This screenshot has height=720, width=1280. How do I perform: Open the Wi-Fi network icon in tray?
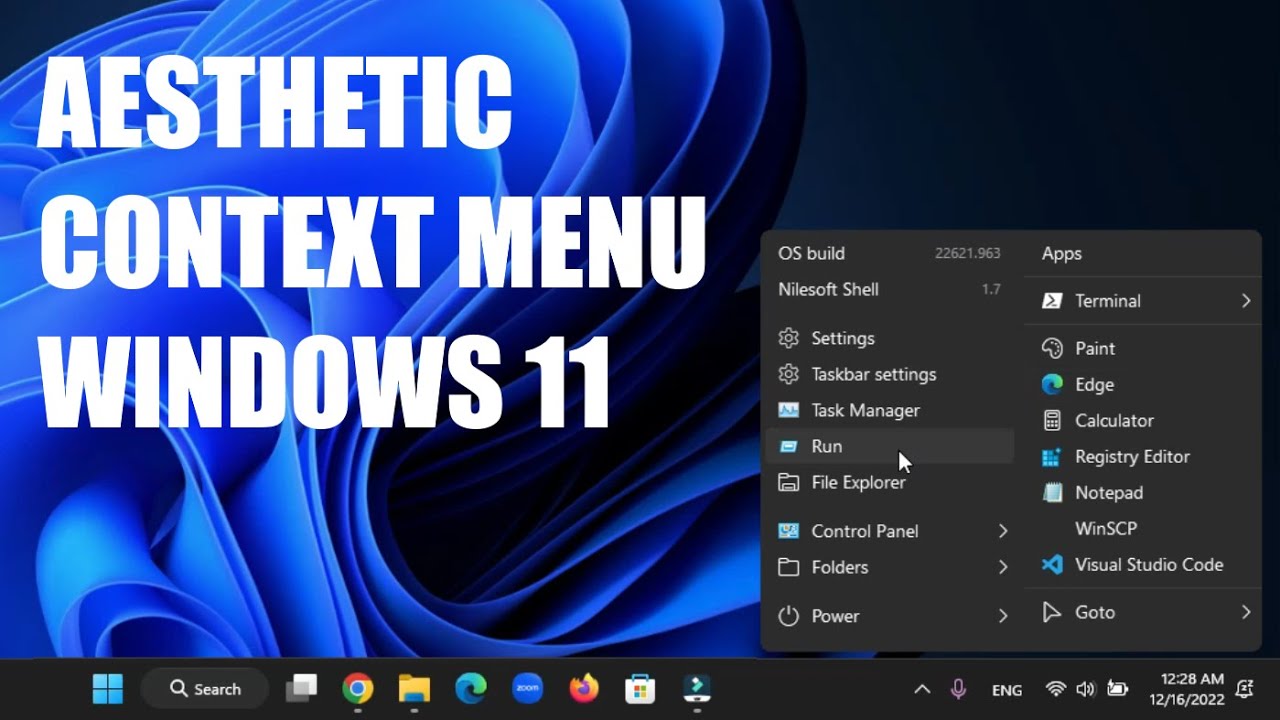pos(1055,689)
